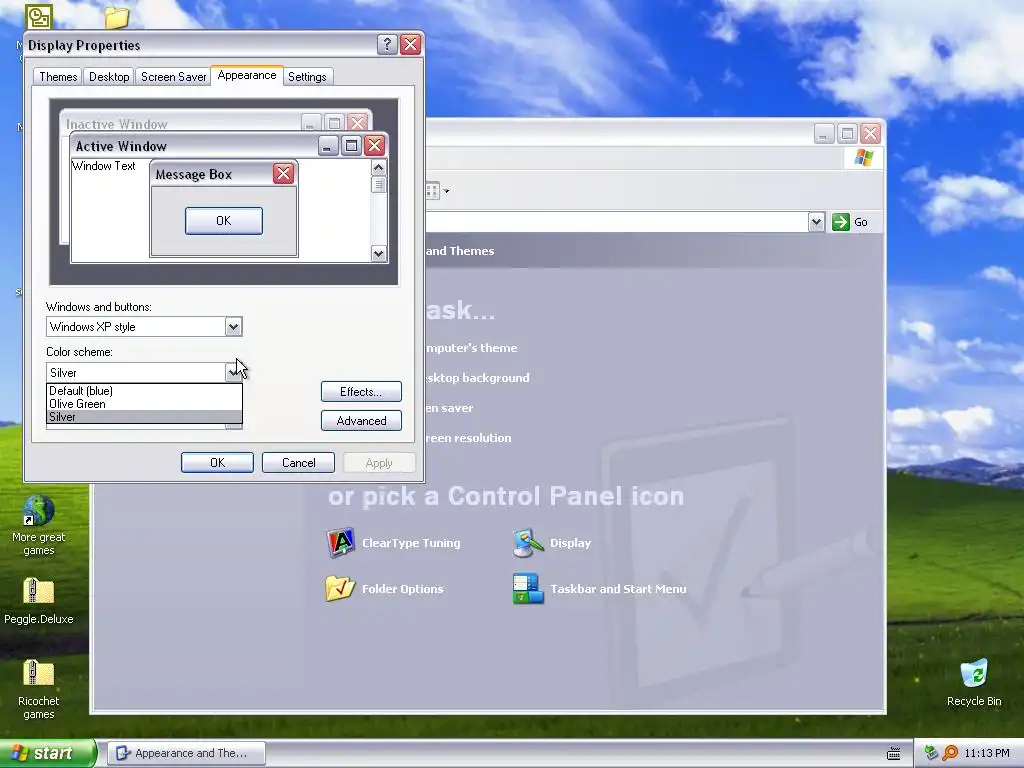Click the Advanced button

pos(361,421)
